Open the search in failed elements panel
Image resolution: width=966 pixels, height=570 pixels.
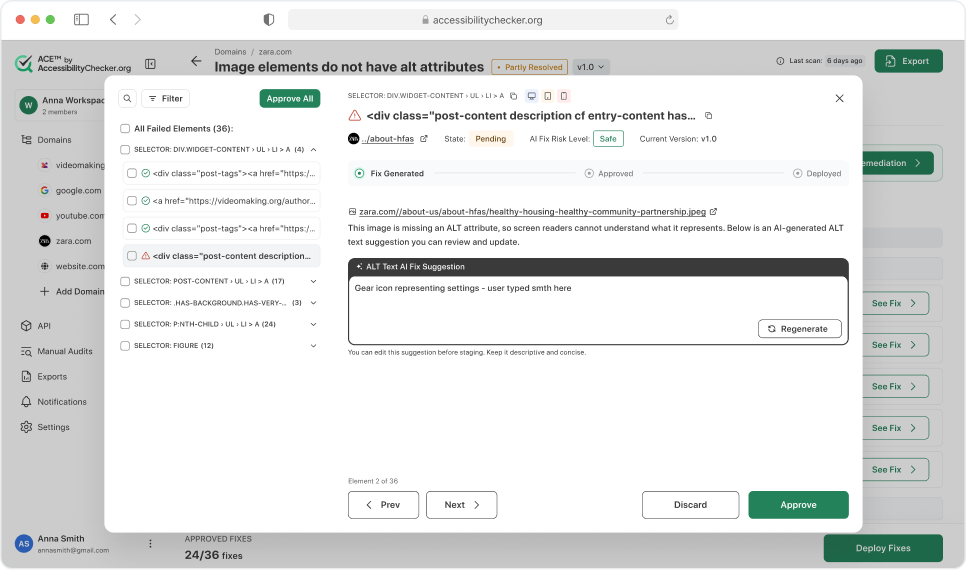click(127, 99)
